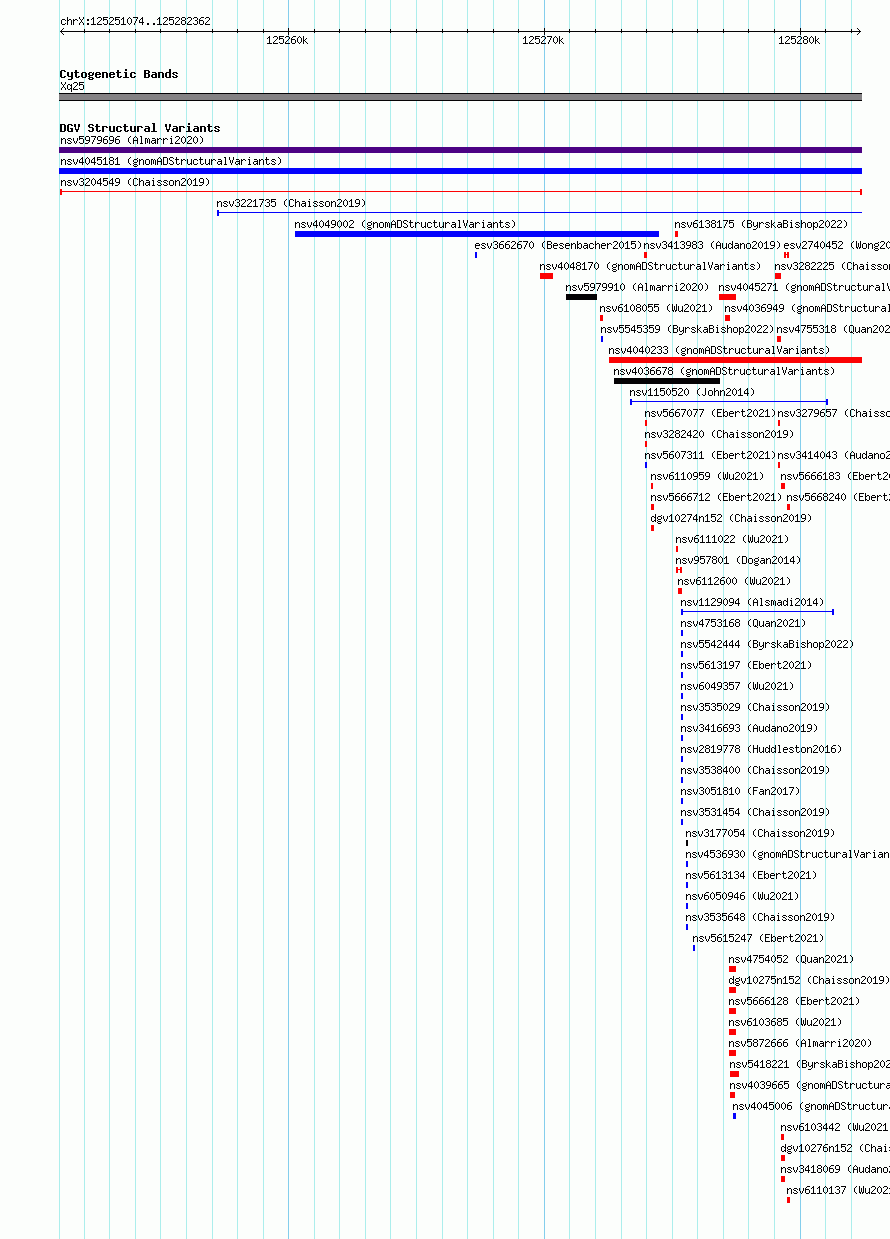Click the nsv4040233 gnomAD variant label
The height and width of the screenshot is (1239, 890).
coord(719,350)
